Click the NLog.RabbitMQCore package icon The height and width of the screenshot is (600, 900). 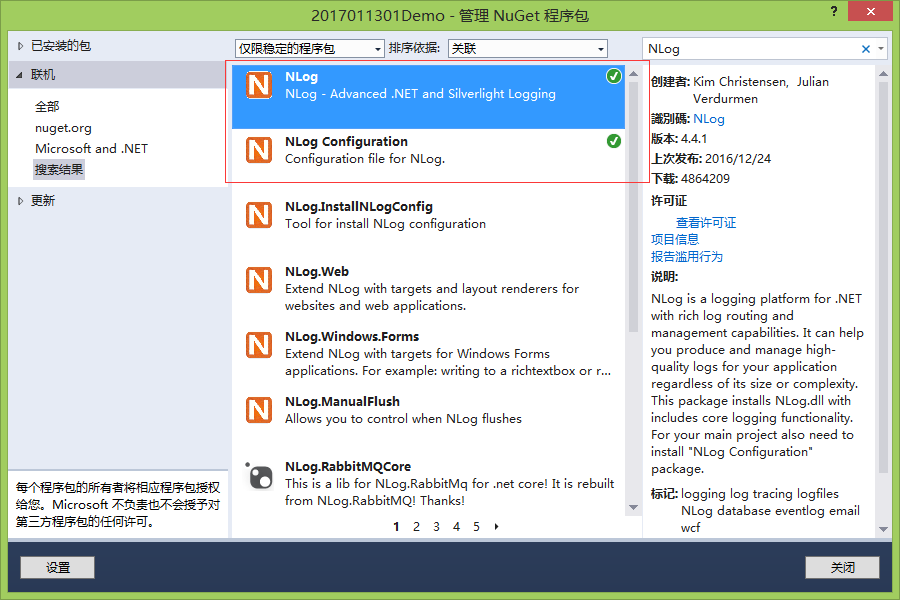click(259, 475)
